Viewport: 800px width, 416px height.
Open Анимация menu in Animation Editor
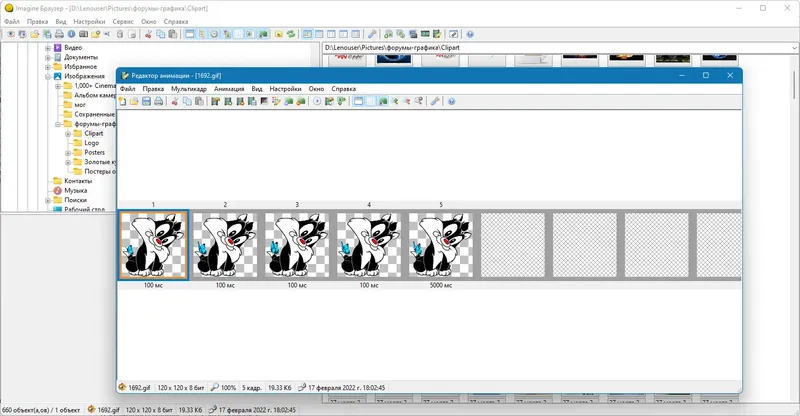[229, 89]
